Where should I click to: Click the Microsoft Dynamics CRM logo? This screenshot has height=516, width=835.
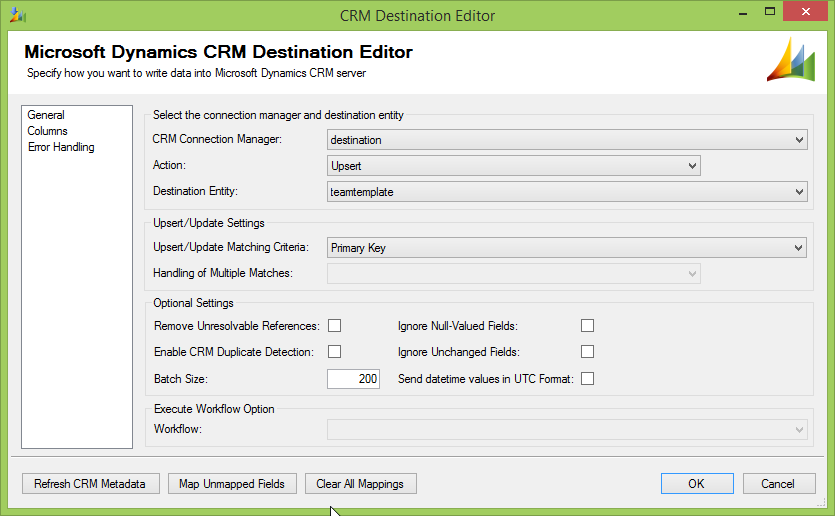[x=791, y=59]
